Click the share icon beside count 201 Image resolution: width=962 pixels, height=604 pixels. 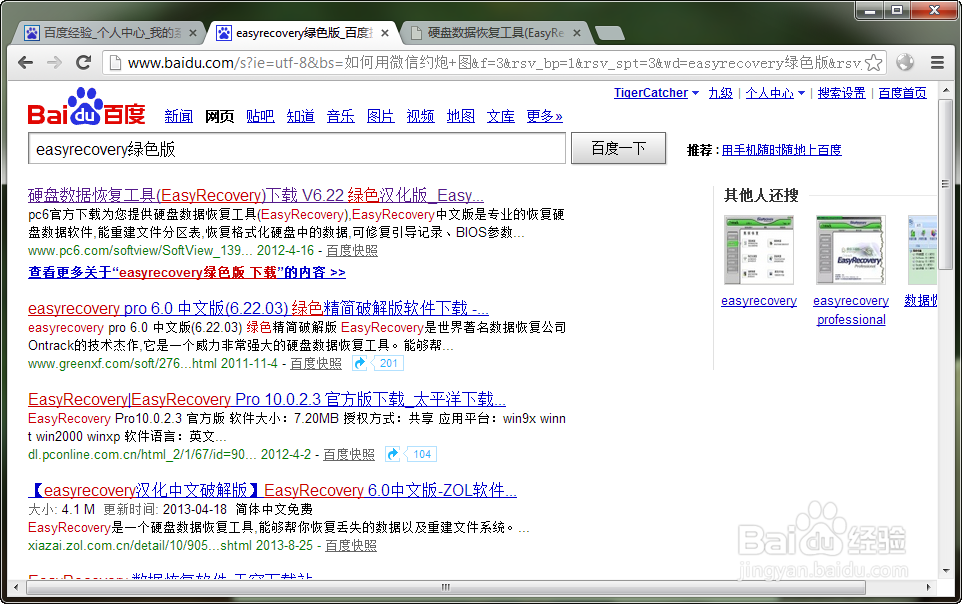click(360, 363)
